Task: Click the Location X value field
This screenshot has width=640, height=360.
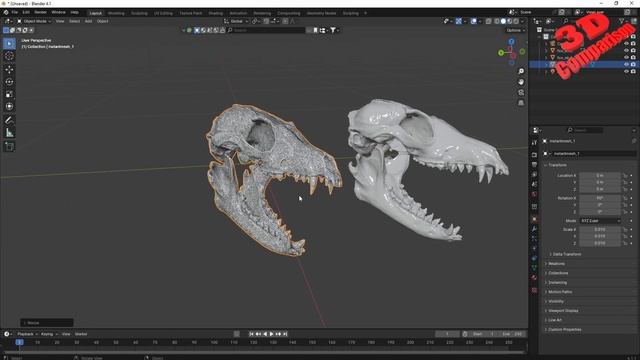Action: [x=600, y=176]
